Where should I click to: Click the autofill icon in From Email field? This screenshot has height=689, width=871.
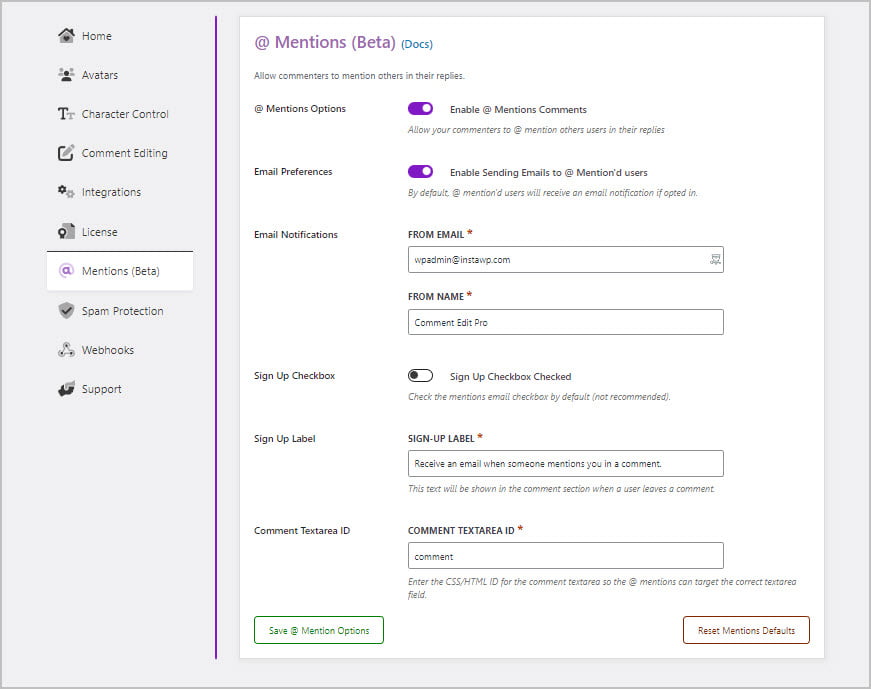tap(714, 259)
